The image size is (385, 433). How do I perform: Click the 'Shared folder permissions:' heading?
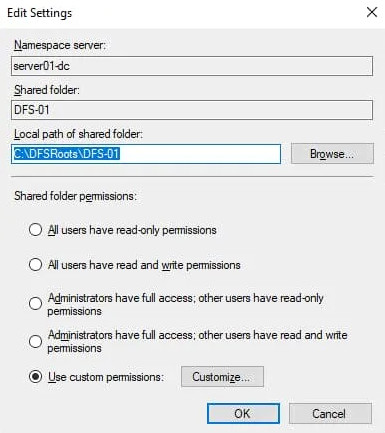(x=75, y=196)
